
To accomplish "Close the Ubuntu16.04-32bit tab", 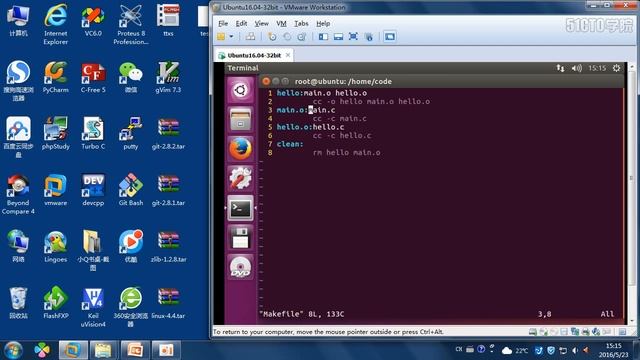I will [288, 55].
